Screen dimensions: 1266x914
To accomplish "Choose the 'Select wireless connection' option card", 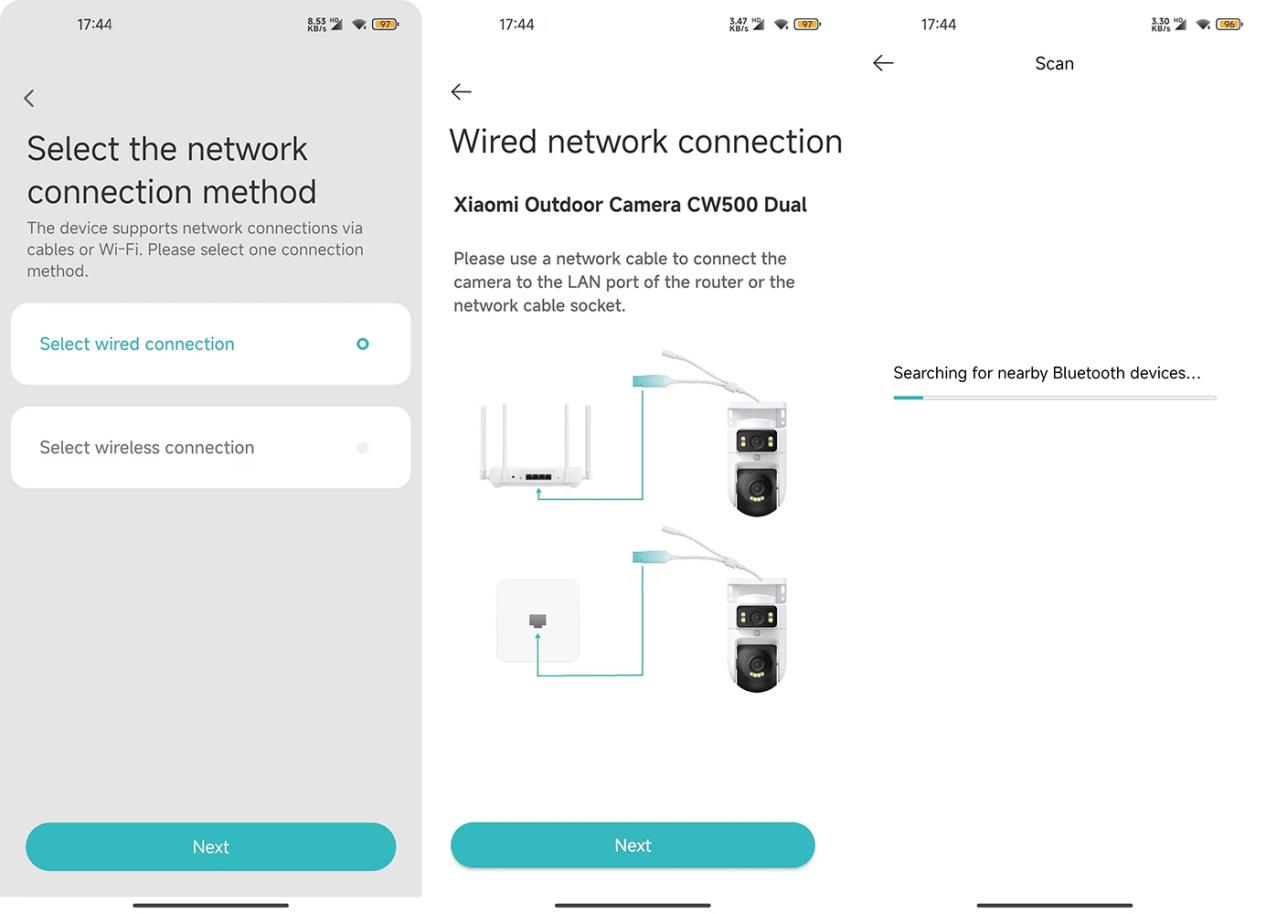I will (211, 447).
